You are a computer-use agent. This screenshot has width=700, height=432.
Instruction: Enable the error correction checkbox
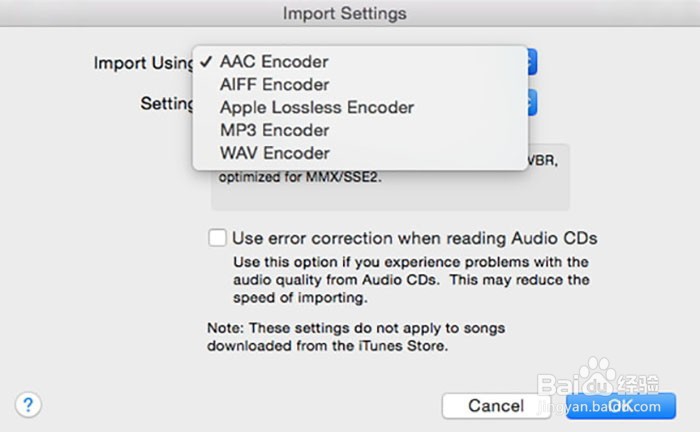pos(217,238)
